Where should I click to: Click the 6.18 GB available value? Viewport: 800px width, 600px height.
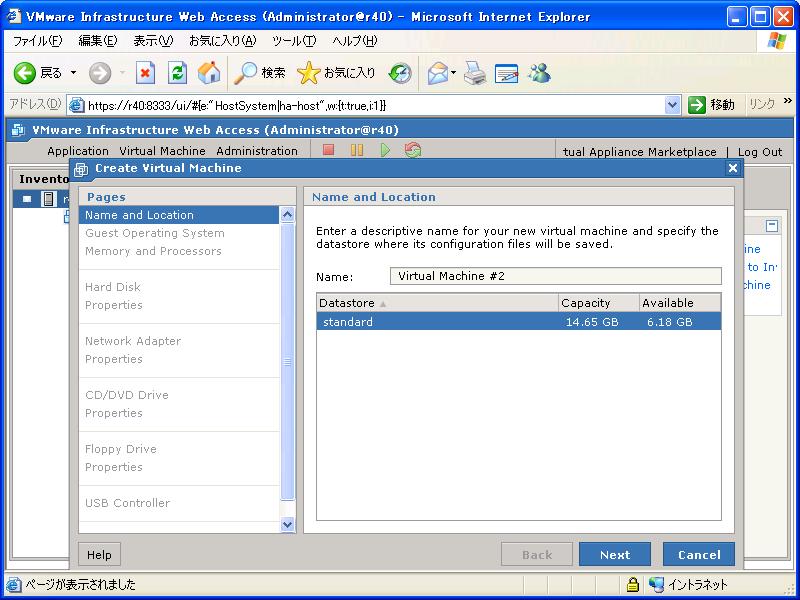(x=669, y=322)
